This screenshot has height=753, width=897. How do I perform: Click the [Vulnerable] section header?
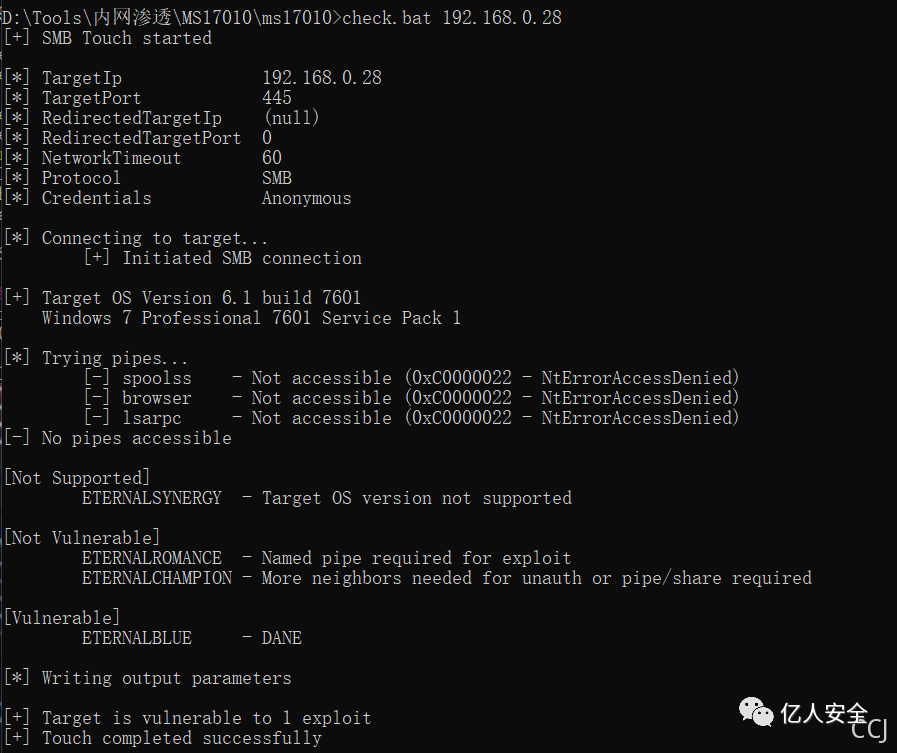pyautogui.click(x=62, y=619)
